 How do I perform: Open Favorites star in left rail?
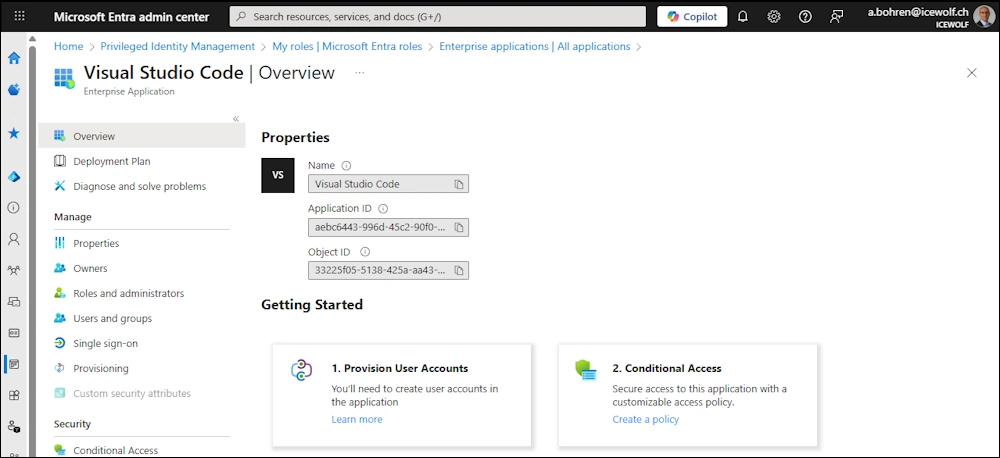pyautogui.click(x=14, y=133)
